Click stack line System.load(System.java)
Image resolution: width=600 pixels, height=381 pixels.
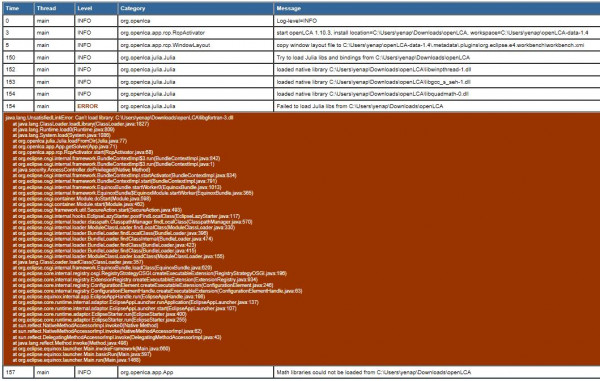[x=62, y=135]
